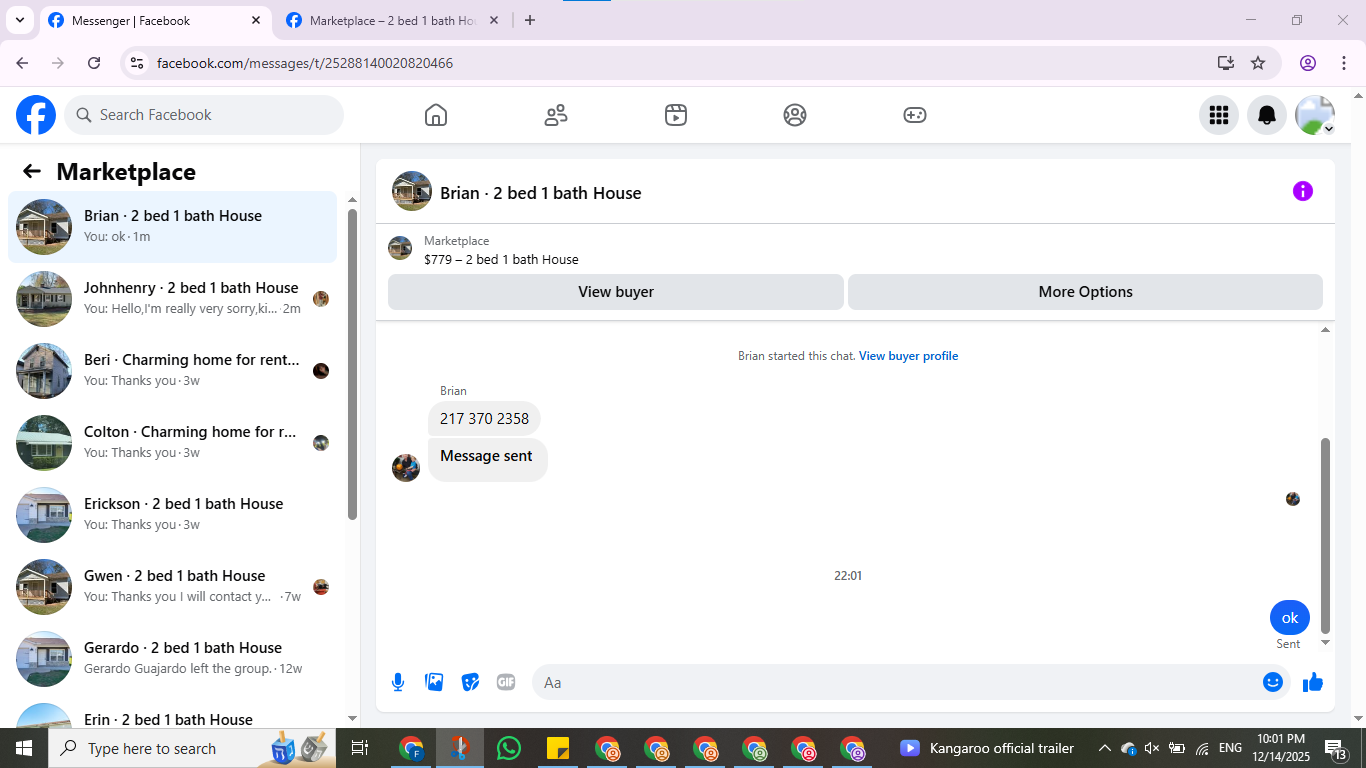Viewport: 1366px width, 768px height.
Task: Click the chat messages scrollbar
Action: (1326, 535)
